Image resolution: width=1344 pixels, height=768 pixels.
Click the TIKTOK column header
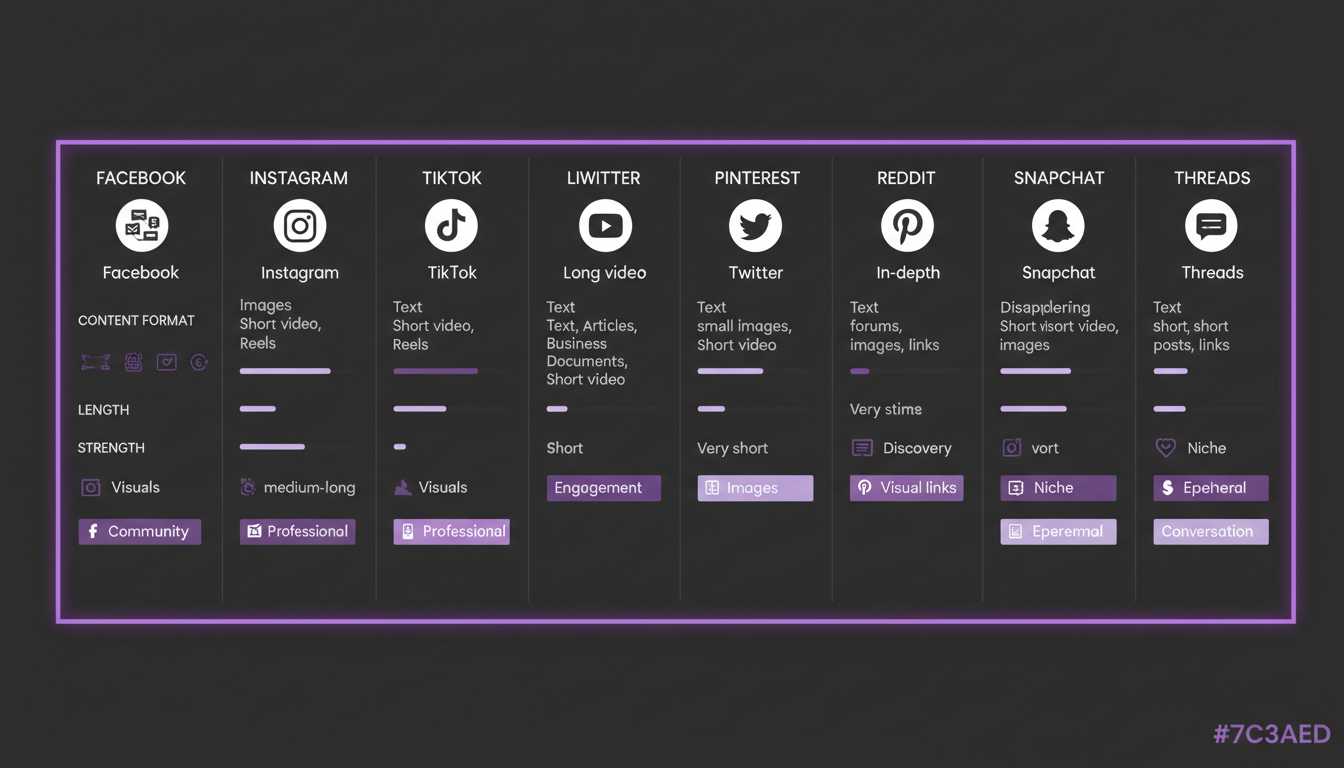click(x=452, y=178)
